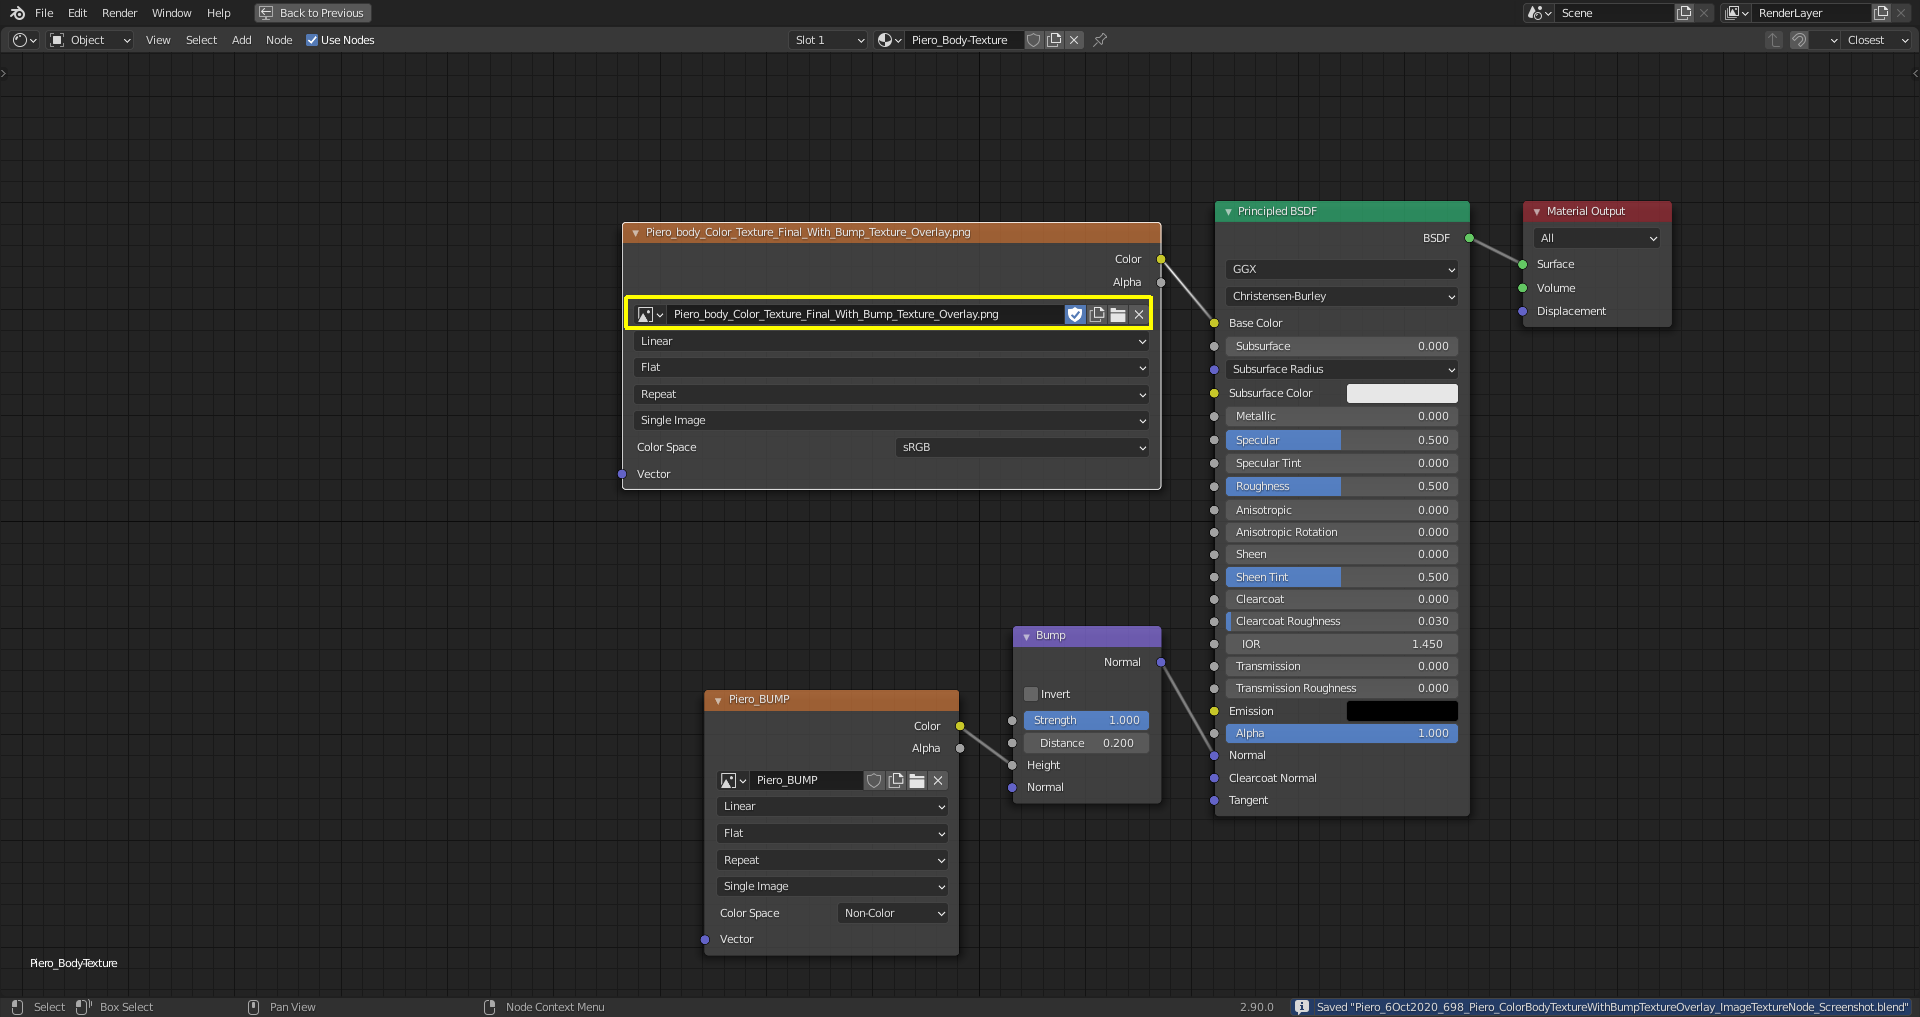Click the Piero_BUMP image name field

806,780
